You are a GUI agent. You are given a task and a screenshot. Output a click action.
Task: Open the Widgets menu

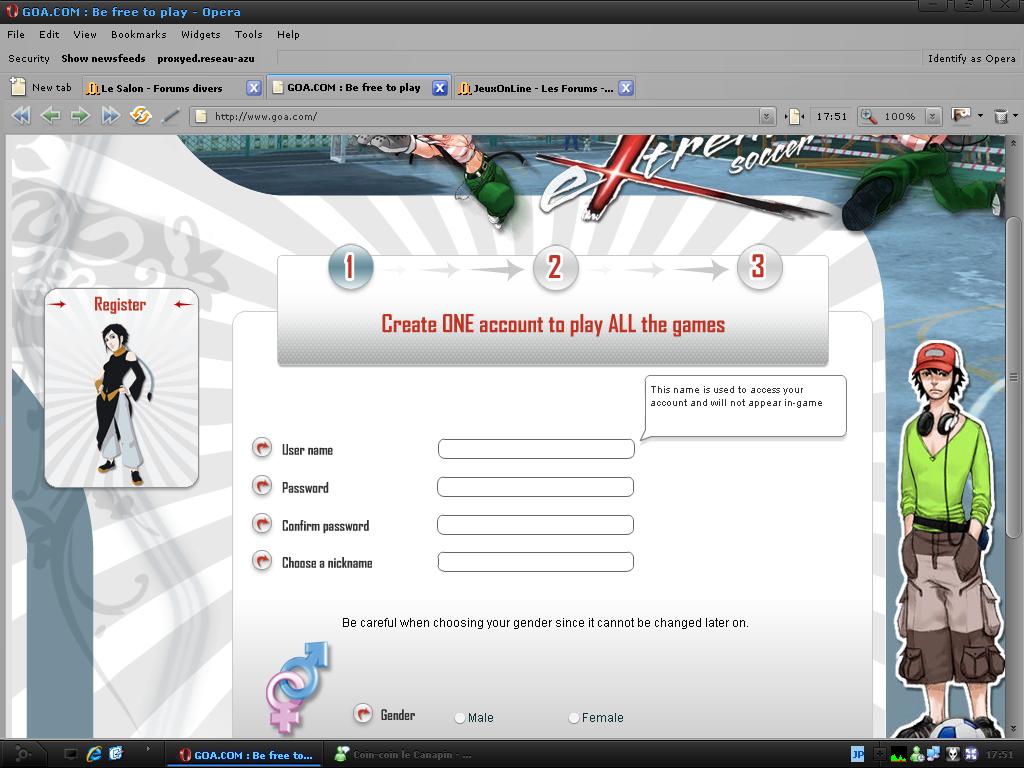click(x=200, y=35)
